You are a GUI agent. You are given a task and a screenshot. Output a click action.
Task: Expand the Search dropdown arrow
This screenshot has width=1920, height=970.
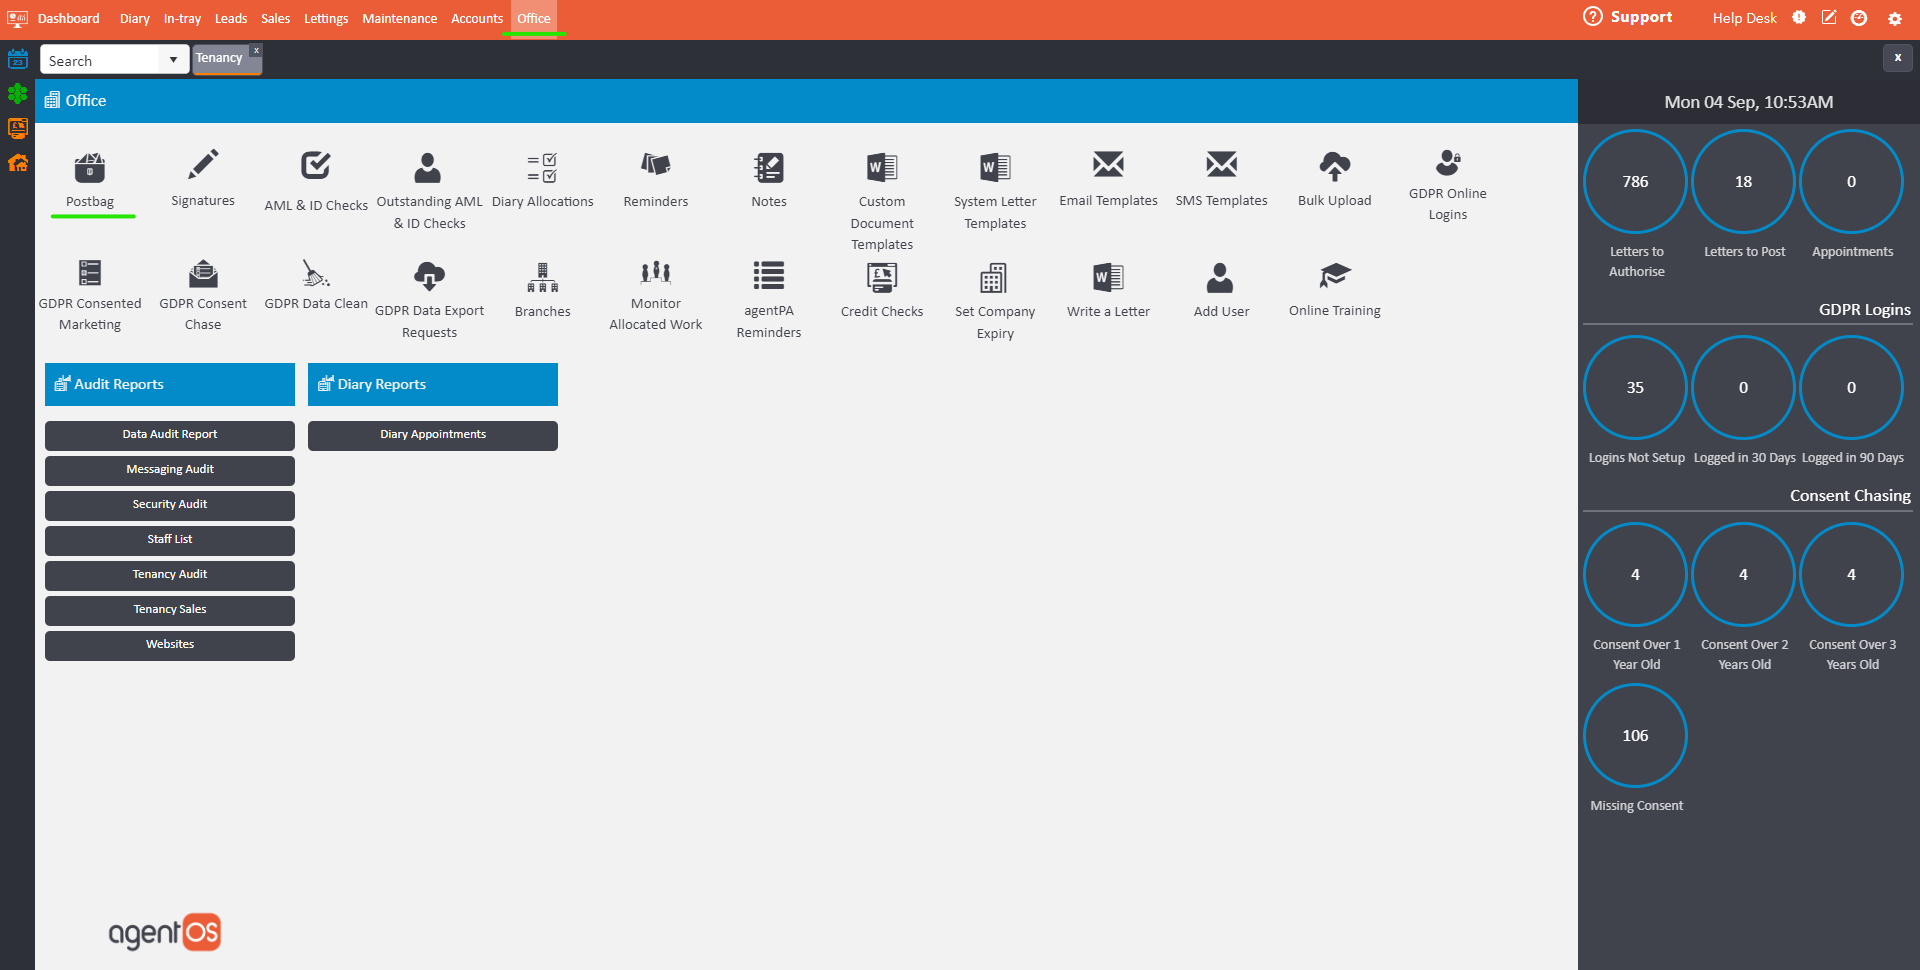[173, 60]
